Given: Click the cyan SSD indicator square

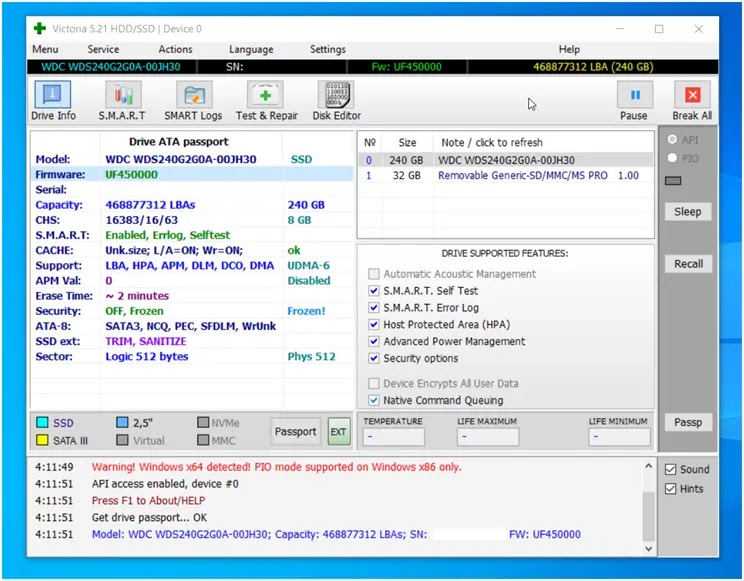Looking at the screenshot, I should (42, 422).
